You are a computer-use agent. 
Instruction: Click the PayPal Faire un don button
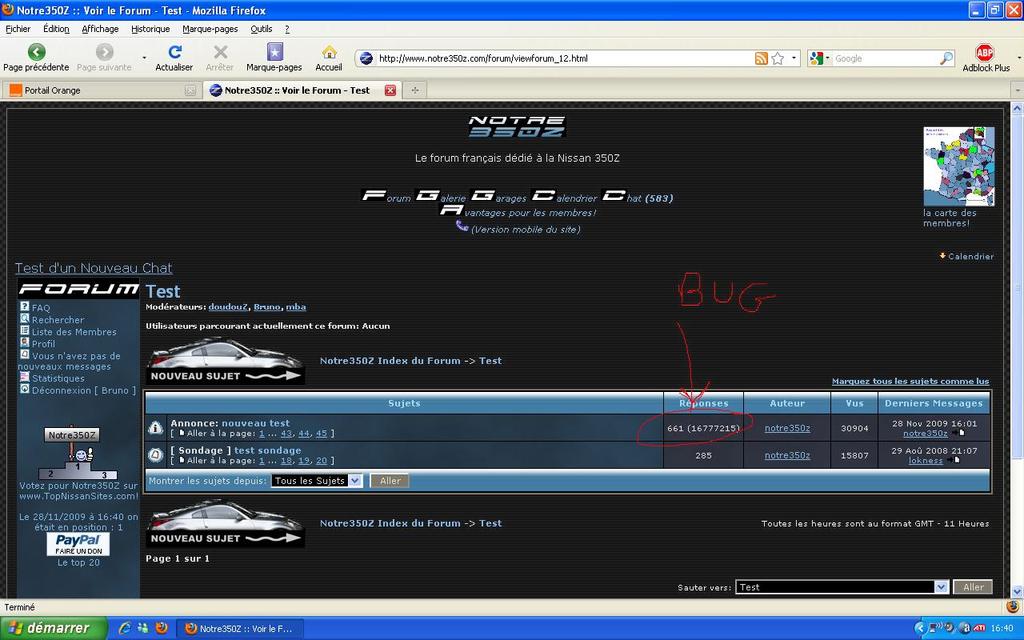[78, 544]
